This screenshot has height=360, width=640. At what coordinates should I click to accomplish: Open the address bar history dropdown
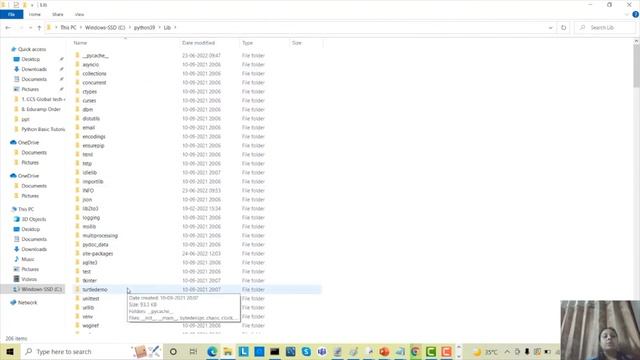[550, 28]
